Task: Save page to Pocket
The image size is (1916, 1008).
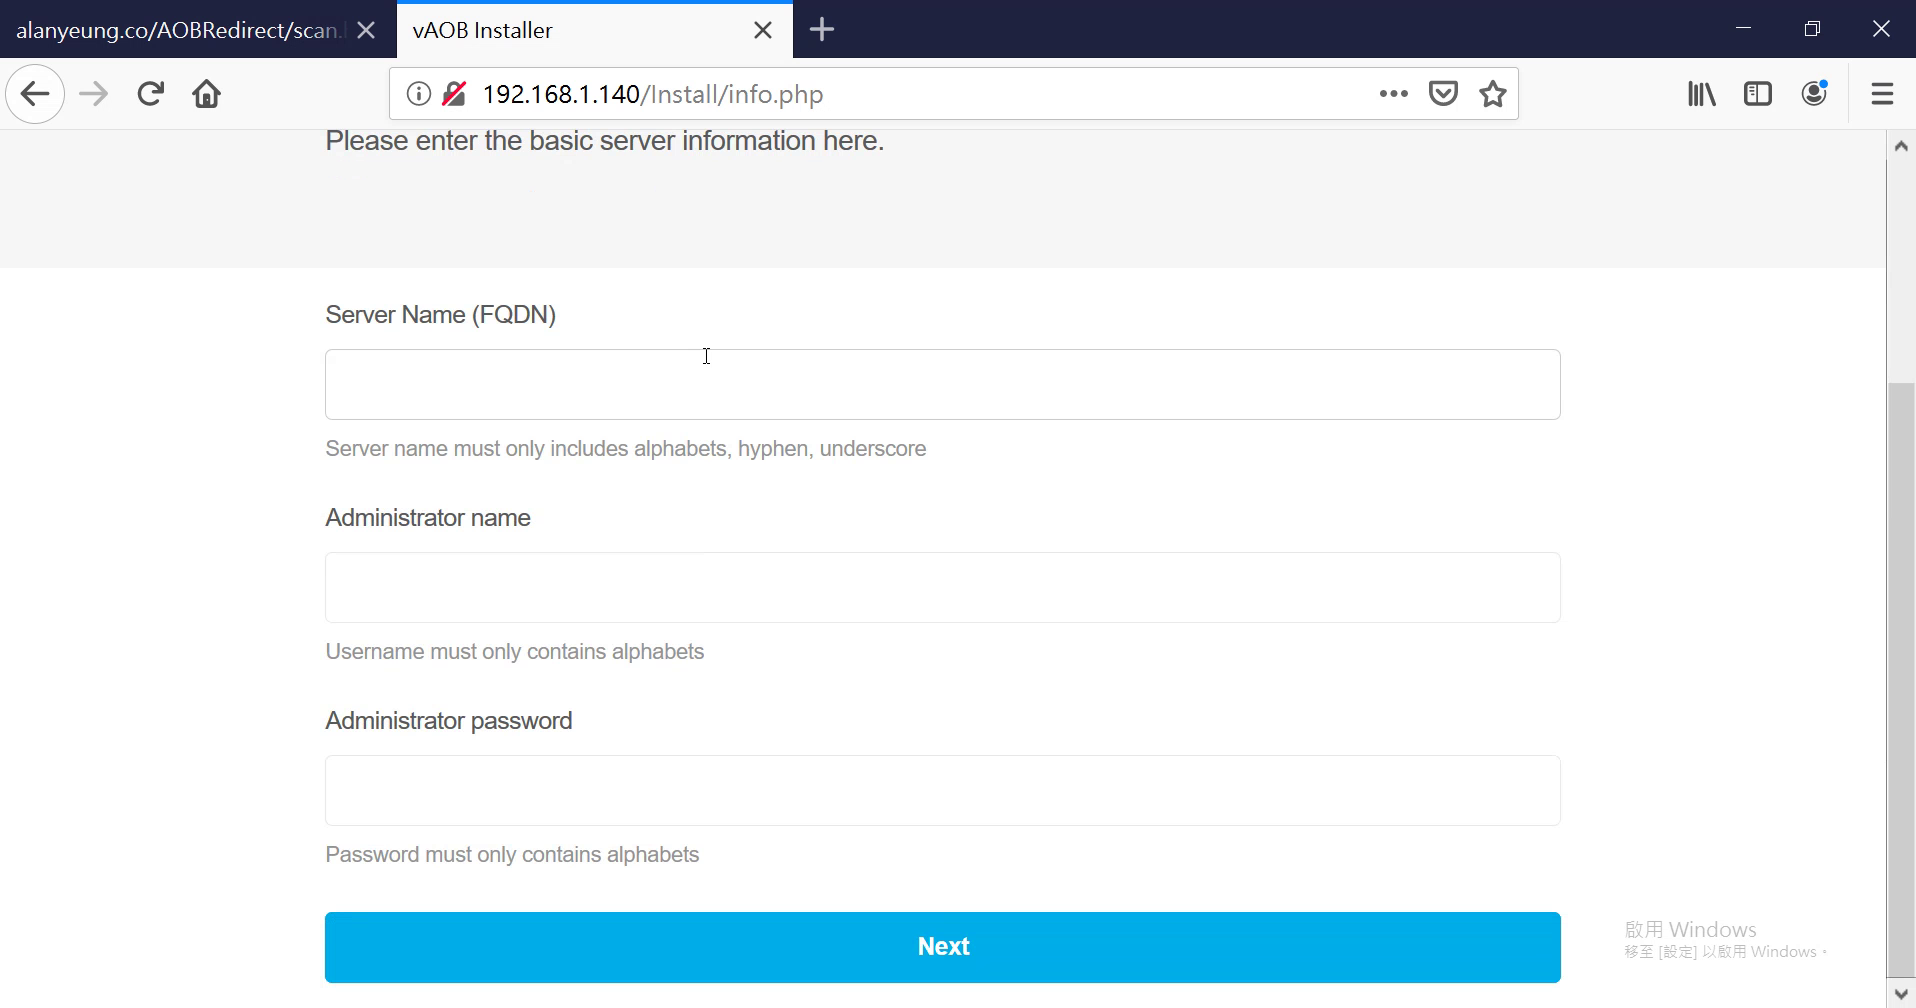Action: click(1443, 94)
